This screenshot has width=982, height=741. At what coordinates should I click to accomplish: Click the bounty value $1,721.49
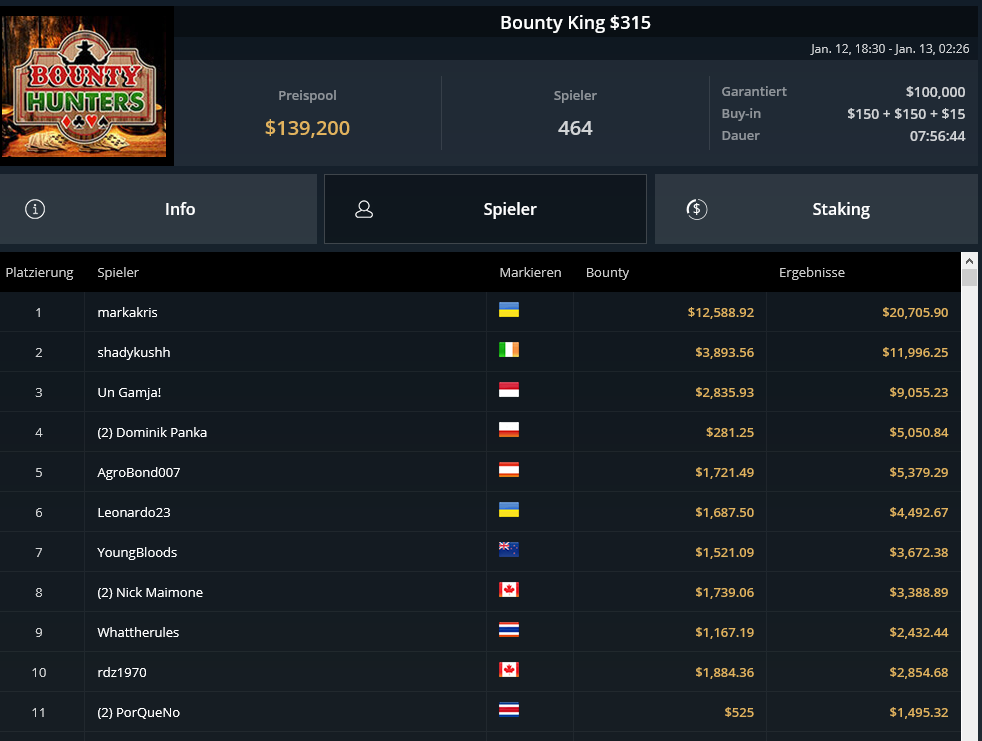click(x=725, y=472)
